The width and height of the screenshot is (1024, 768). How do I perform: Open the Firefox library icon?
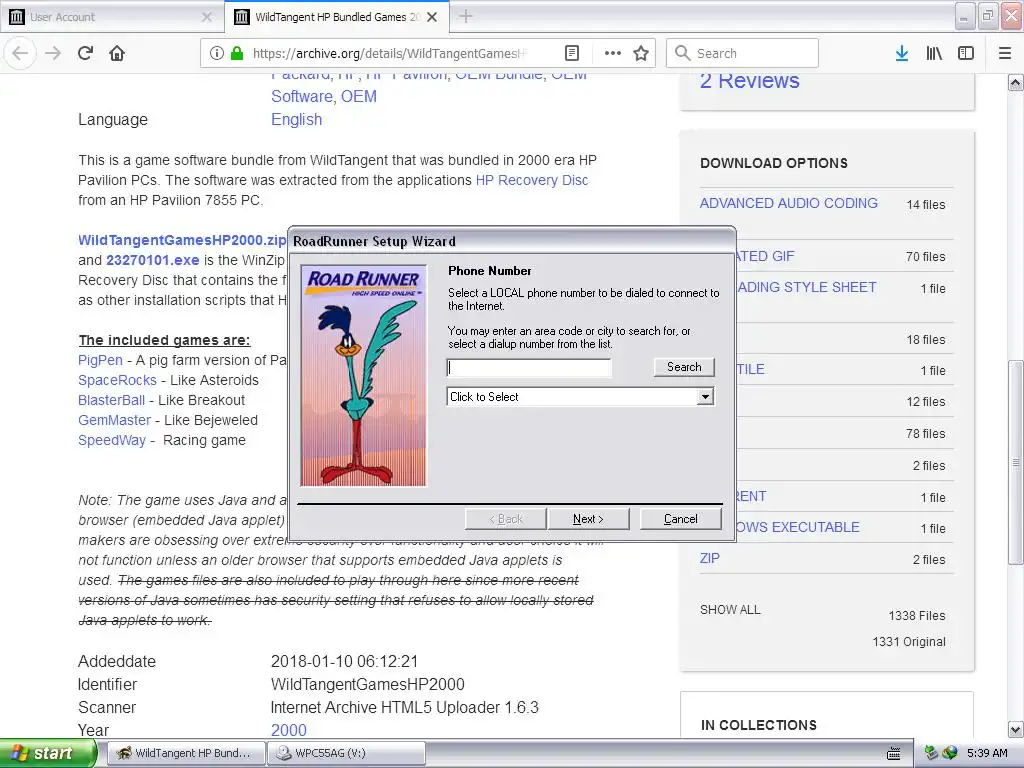[x=934, y=53]
